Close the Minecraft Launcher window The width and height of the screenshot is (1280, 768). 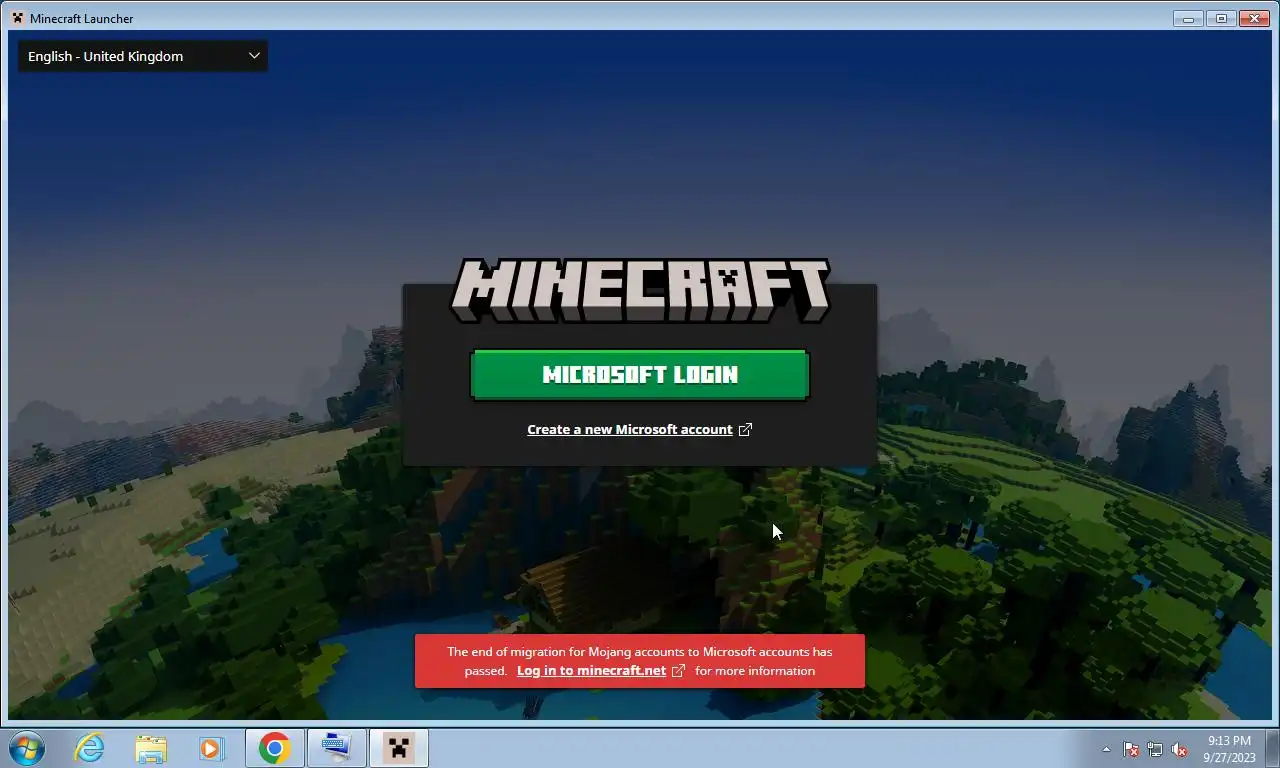[x=1254, y=18]
